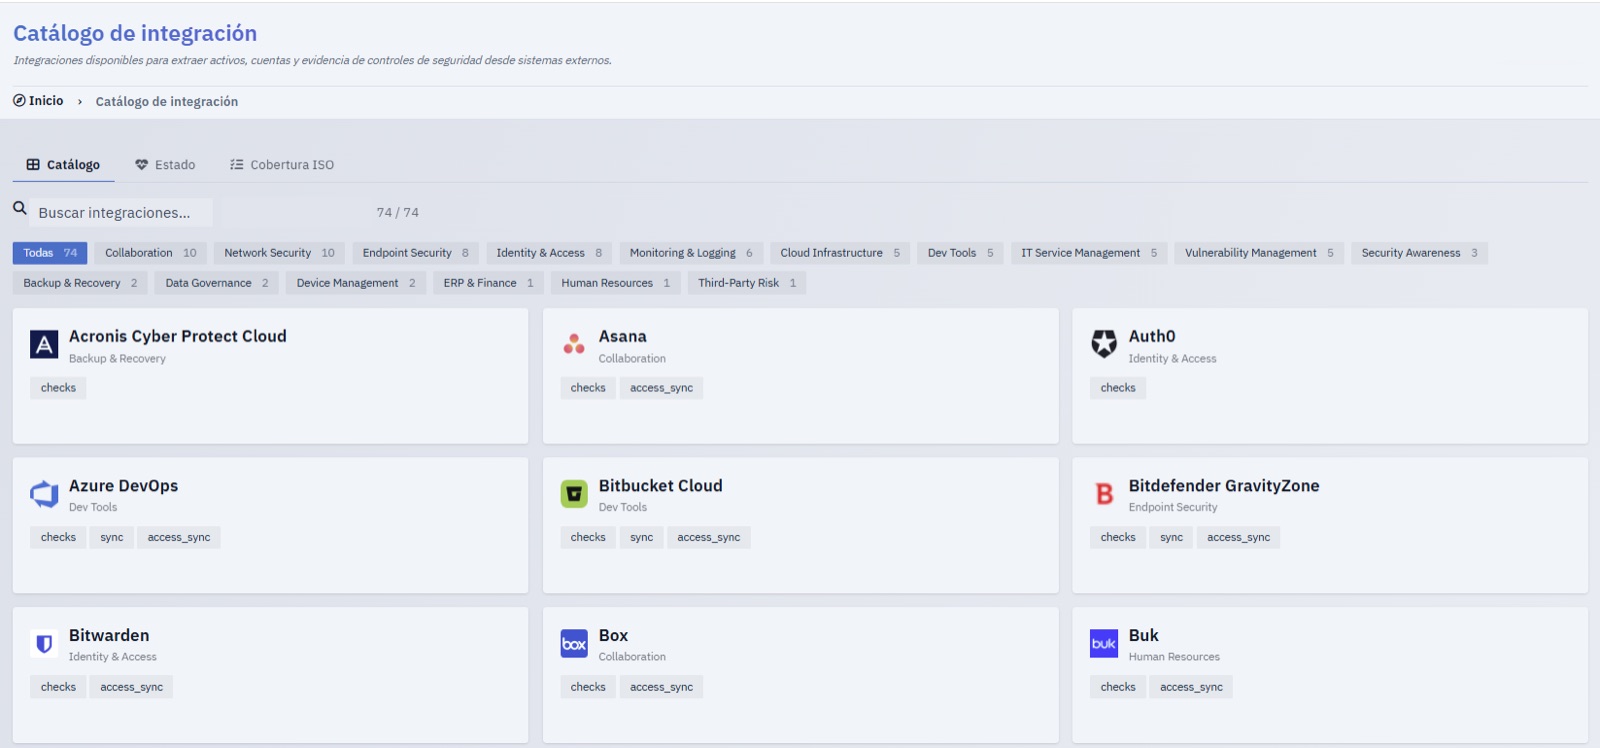Open the Bitbucket Cloud card title
1600x748 pixels.
point(661,486)
